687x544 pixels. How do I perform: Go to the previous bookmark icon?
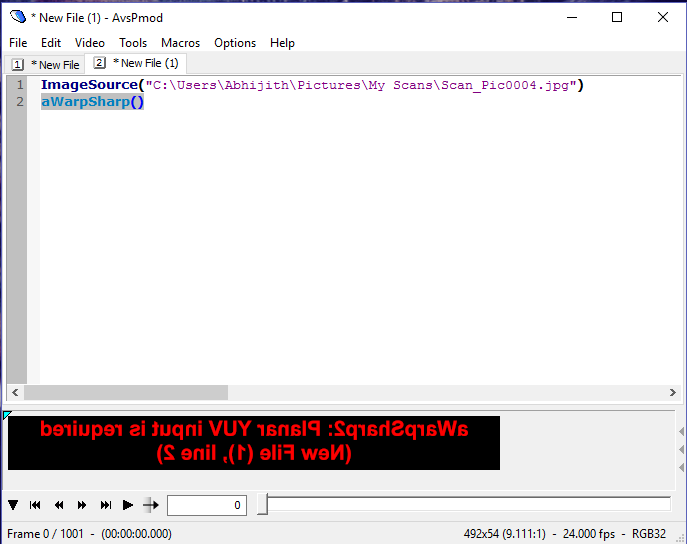pyautogui.click(x=35, y=505)
